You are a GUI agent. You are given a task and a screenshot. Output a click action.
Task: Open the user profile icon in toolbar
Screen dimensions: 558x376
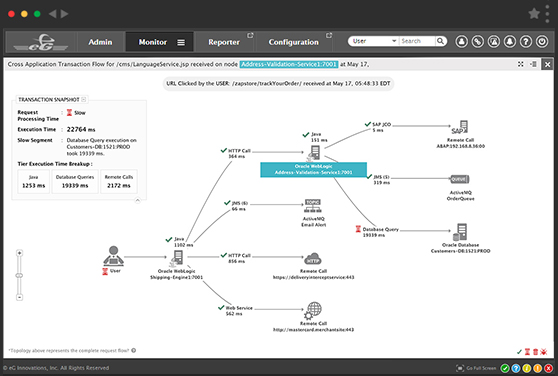(462, 42)
